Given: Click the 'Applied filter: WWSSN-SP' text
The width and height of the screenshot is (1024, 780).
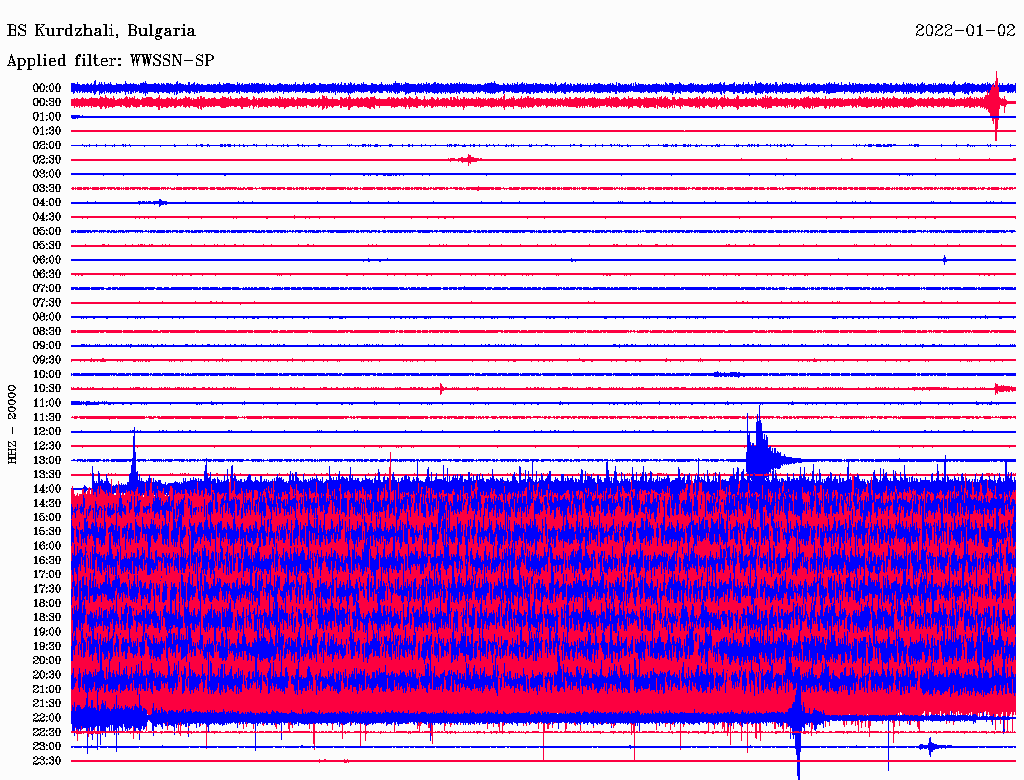Looking at the screenshot, I should [110, 61].
